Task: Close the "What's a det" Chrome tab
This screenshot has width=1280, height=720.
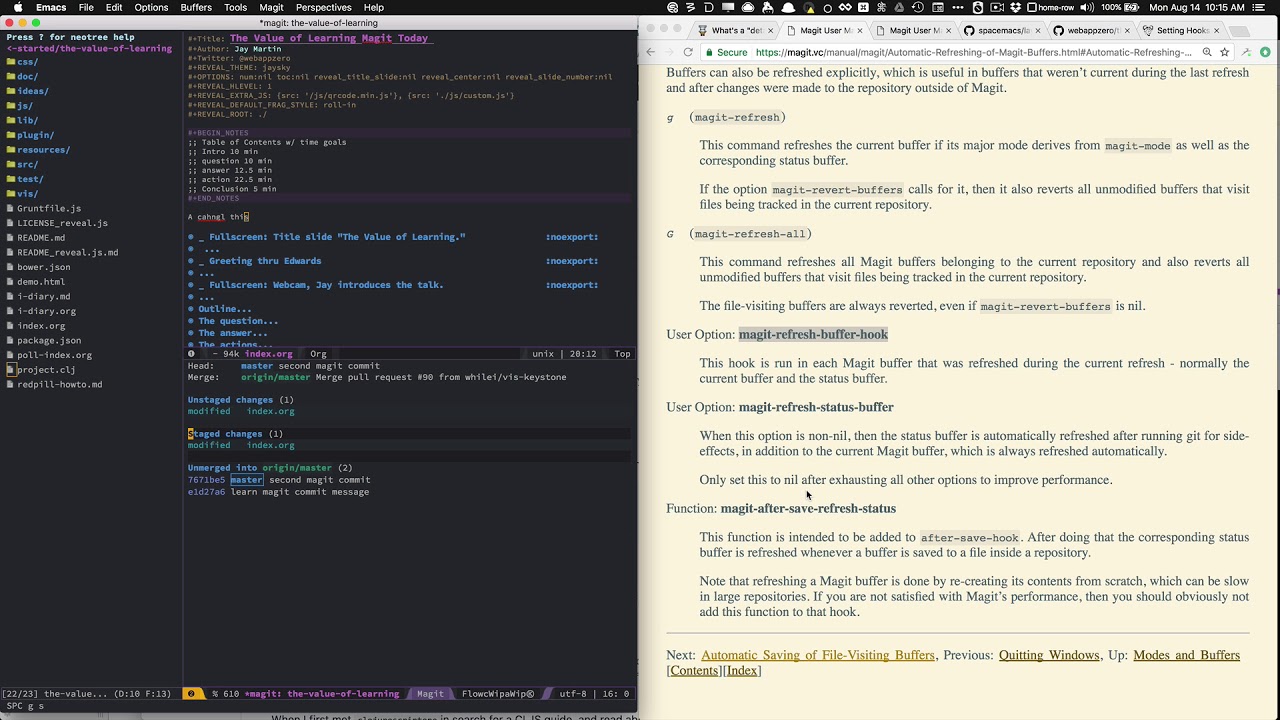Action: 771,30
